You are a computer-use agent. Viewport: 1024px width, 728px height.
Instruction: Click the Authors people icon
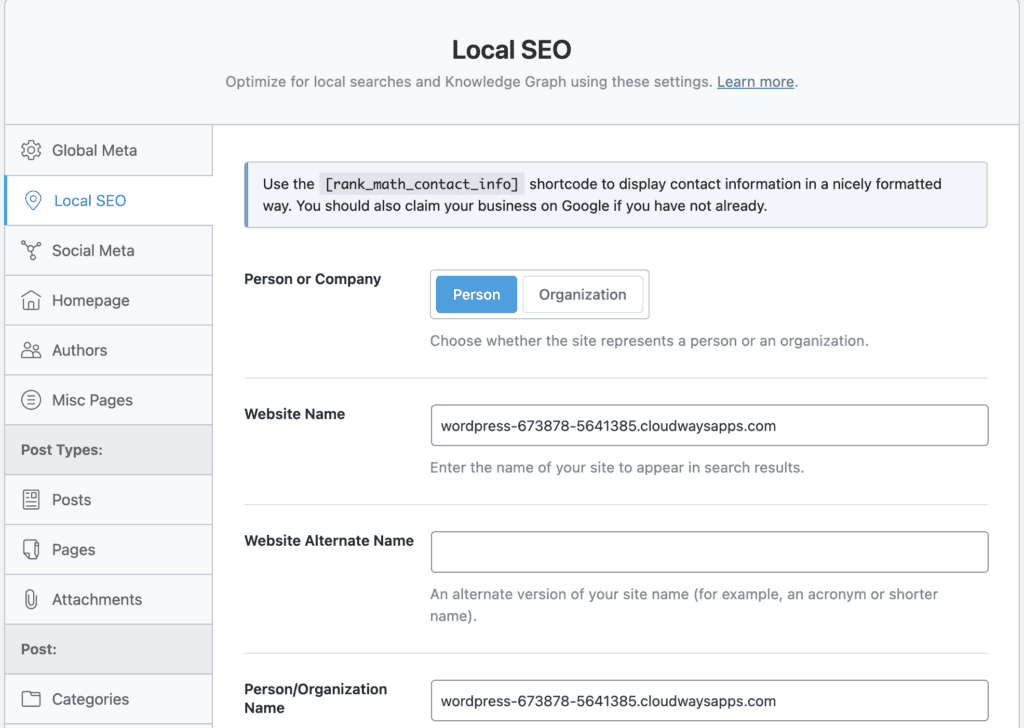(x=31, y=350)
